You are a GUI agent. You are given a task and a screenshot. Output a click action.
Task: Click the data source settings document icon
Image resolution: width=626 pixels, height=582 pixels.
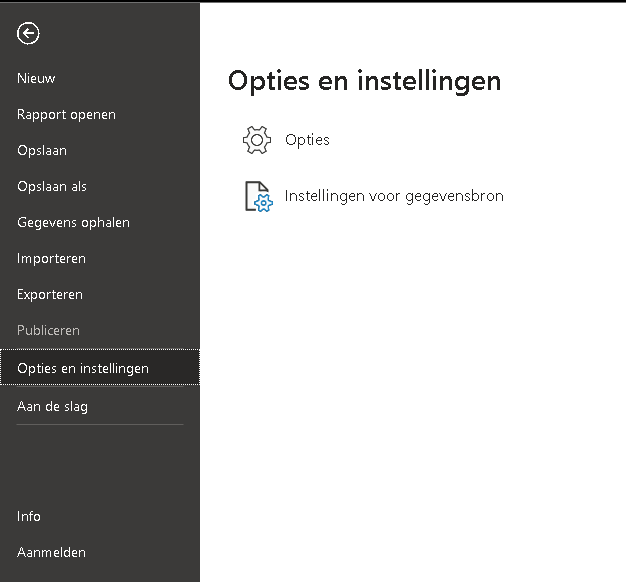click(x=257, y=196)
